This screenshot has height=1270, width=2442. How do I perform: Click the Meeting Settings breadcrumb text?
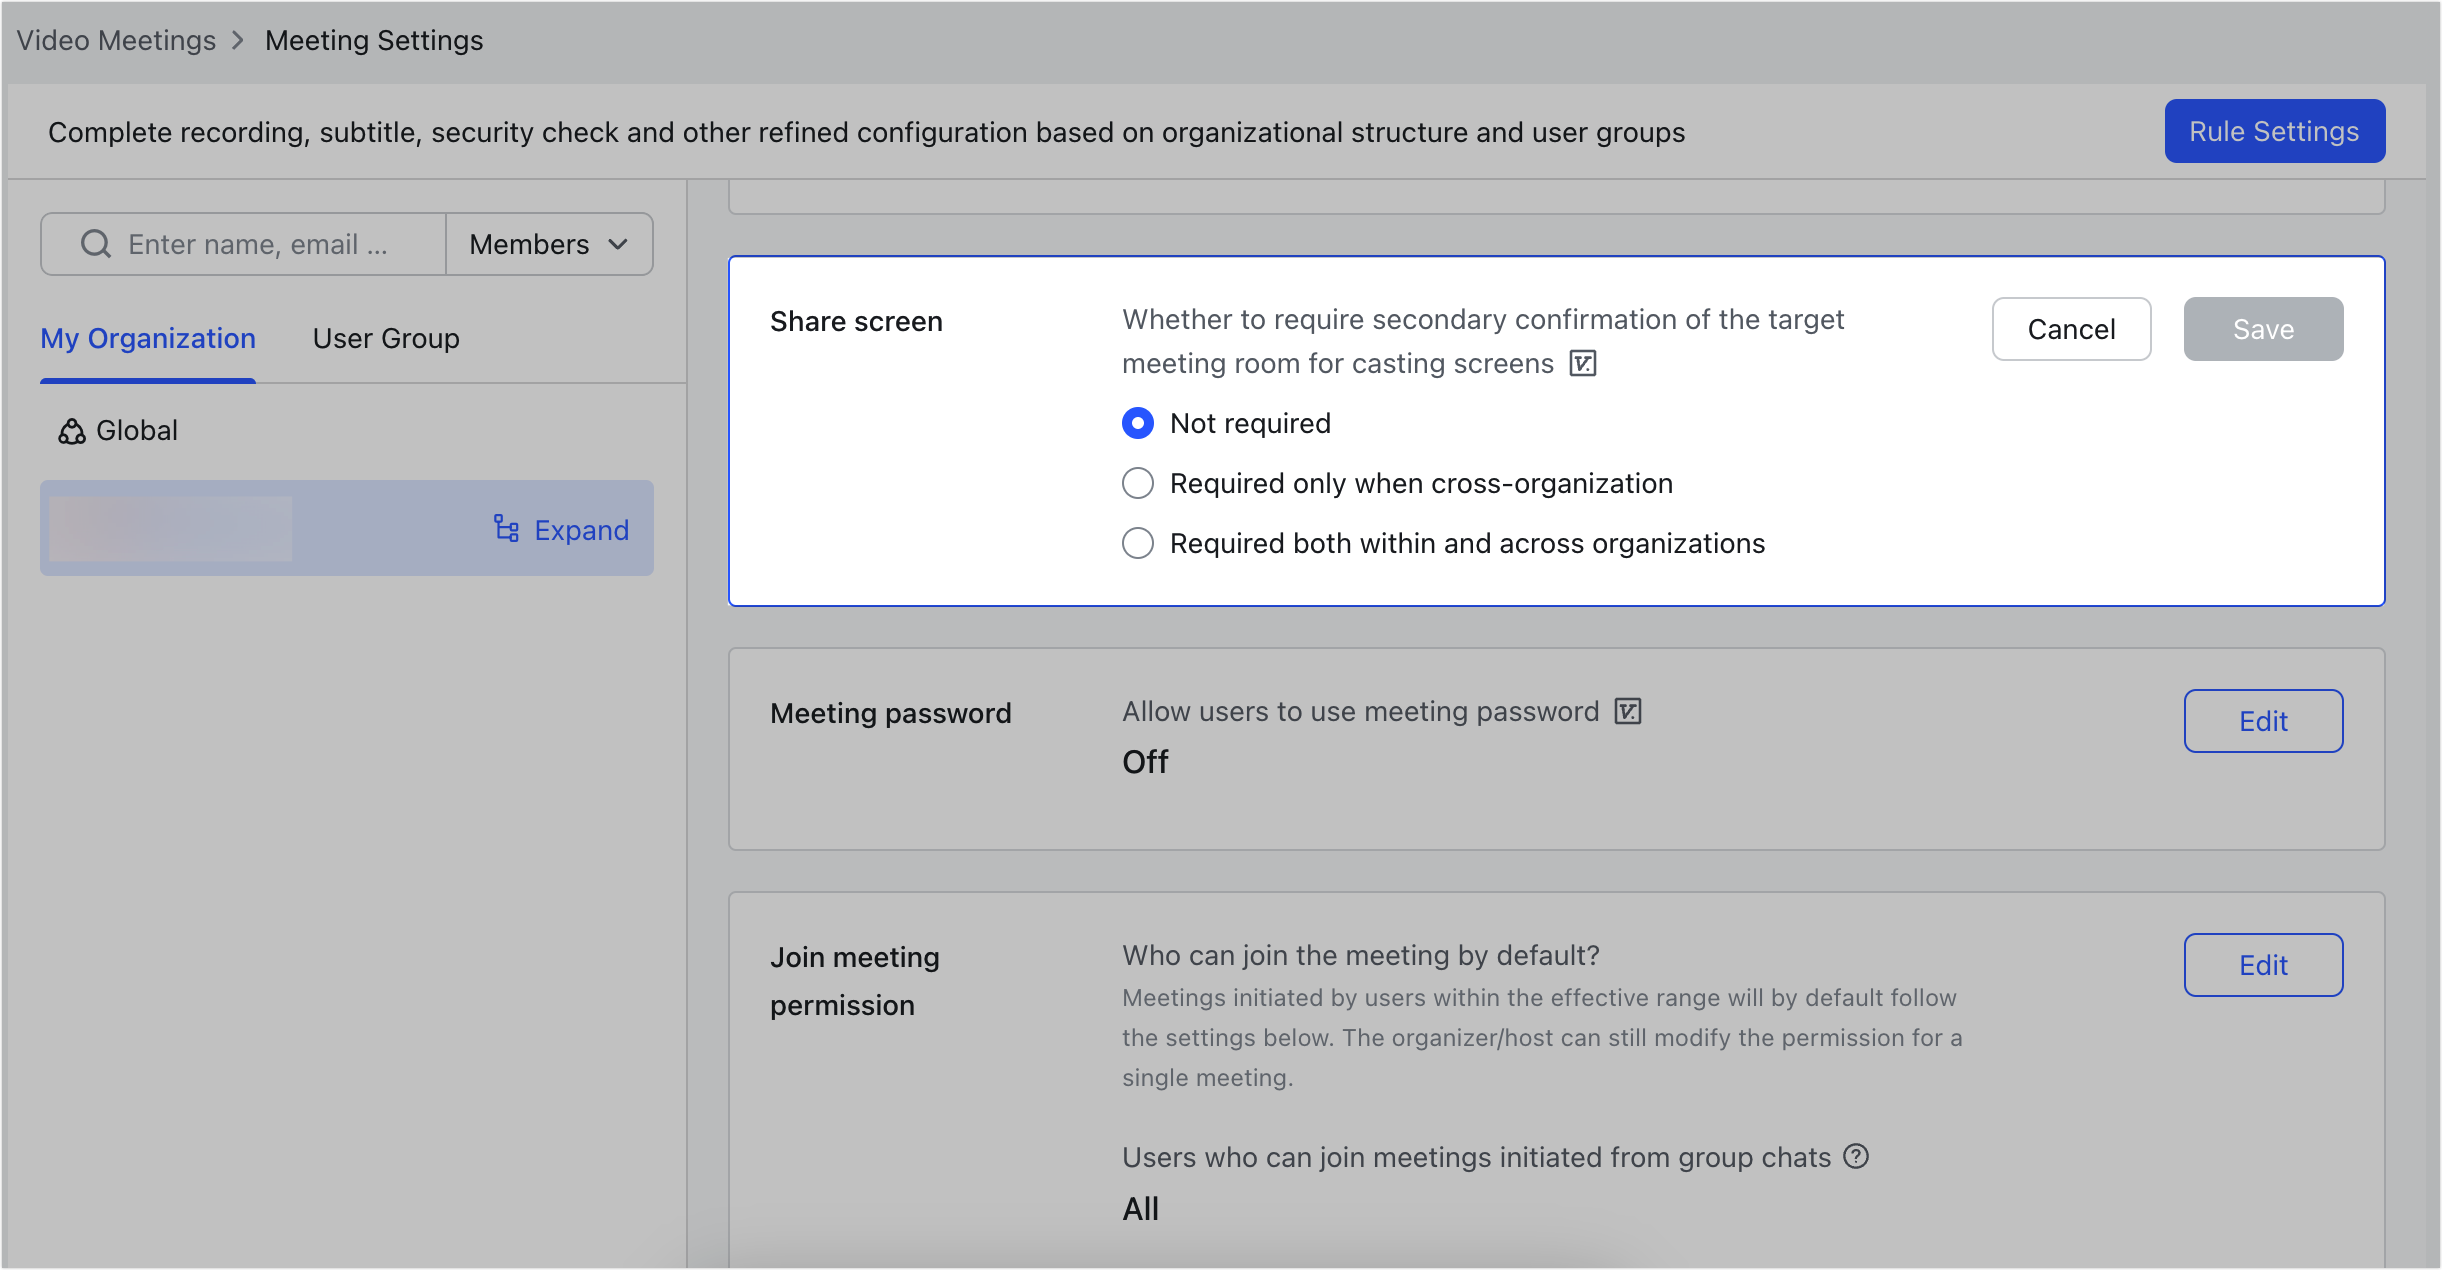pyautogui.click(x=374, y=40)
